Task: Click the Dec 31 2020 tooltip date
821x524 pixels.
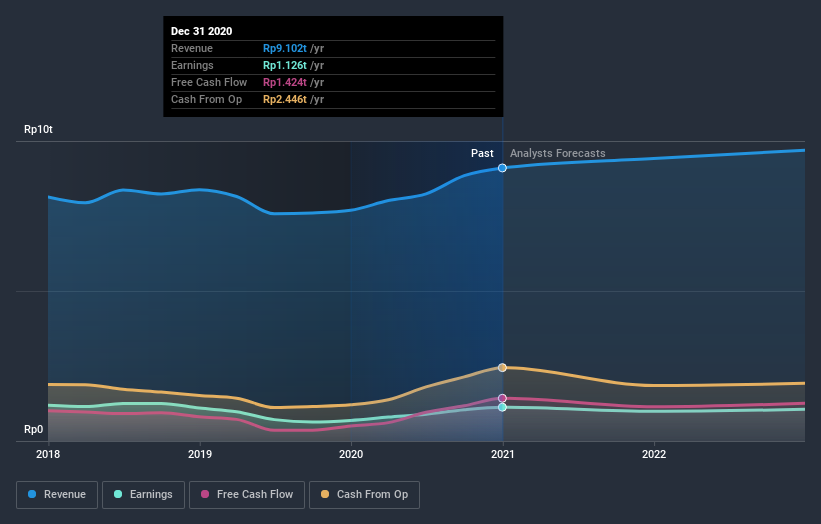Action: coord(202,31)
